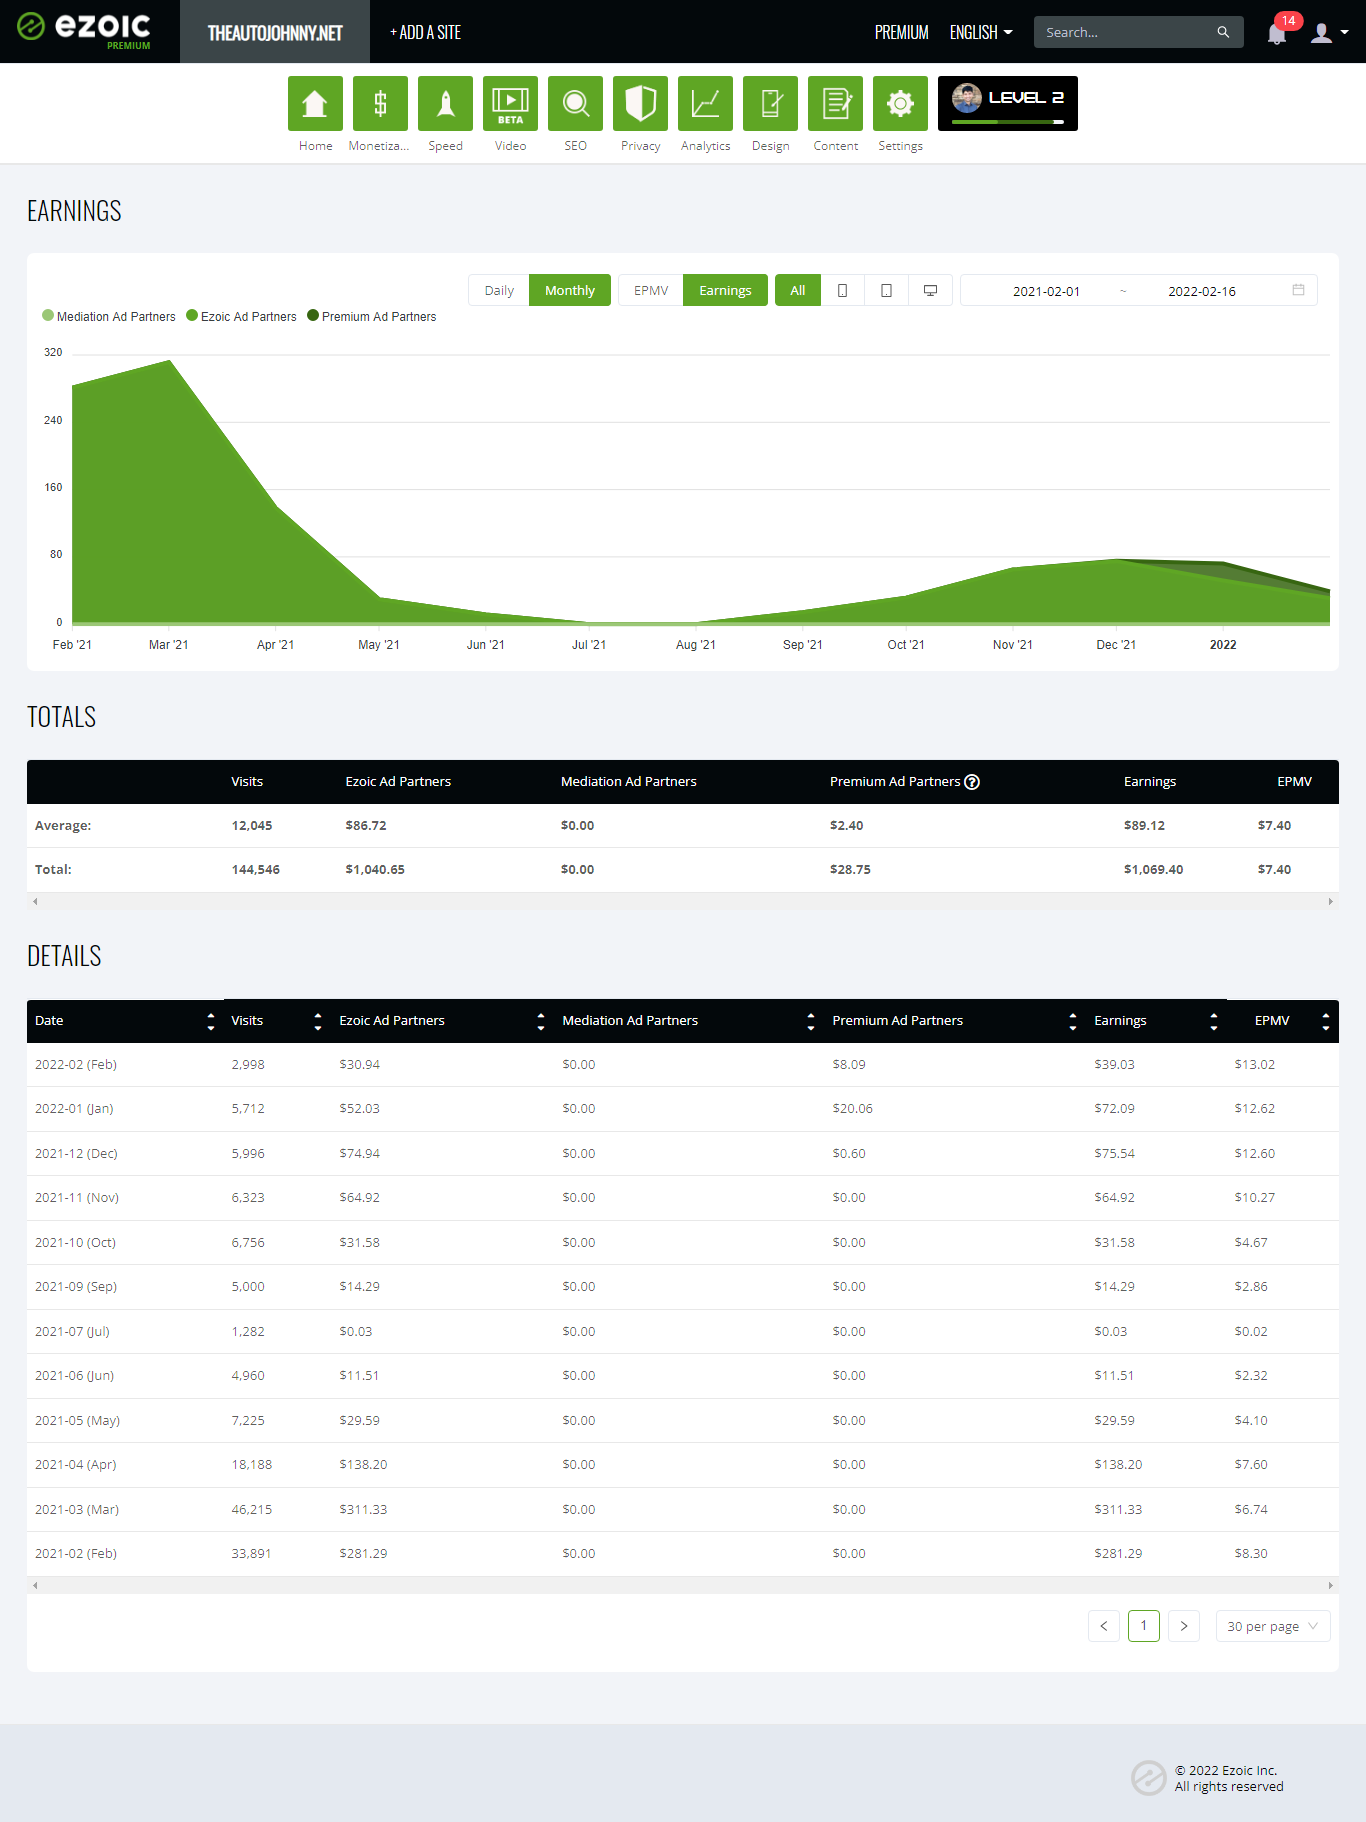The height and width of the screenshot is (1822, 1366).
Task: Click details table scrollbar right arrow
Action: click(x=1330, y=1585)
